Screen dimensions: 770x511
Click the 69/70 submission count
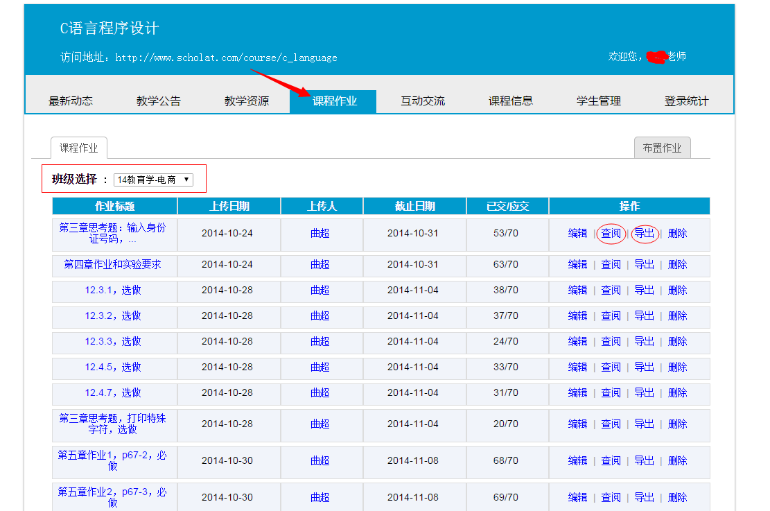pyautogui.click(x=506, y=497)
